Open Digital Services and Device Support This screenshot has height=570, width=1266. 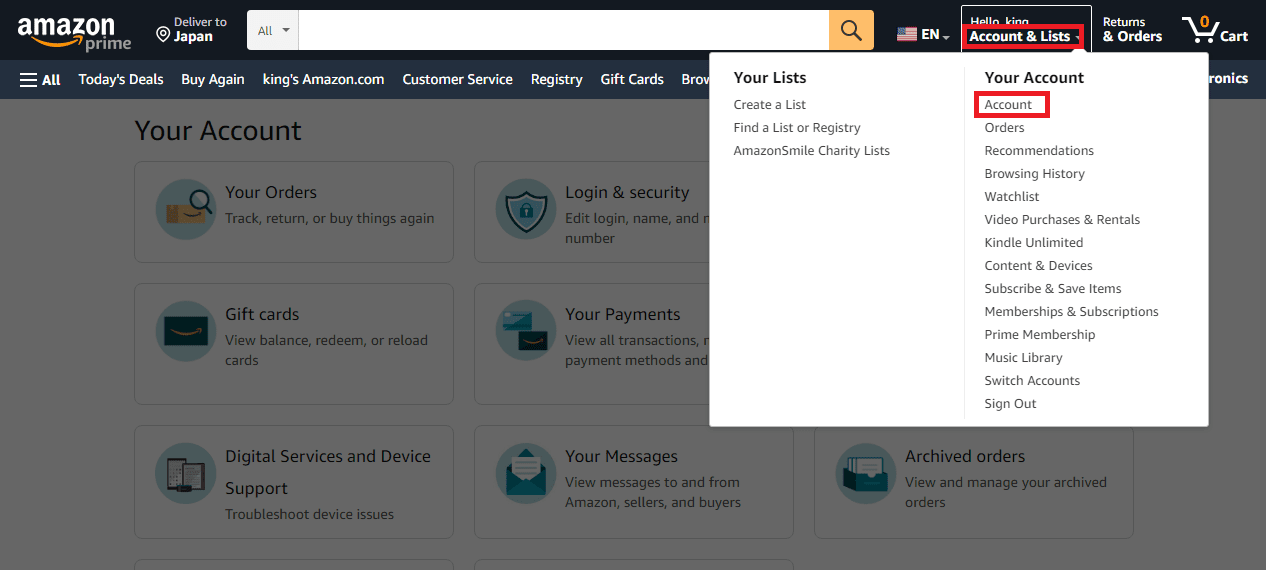point(328,472)
